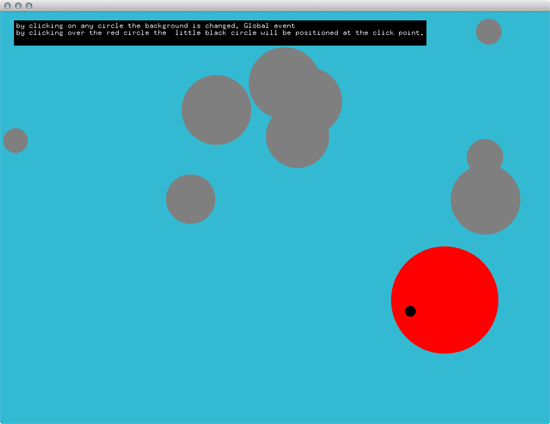Click the bottom circle of the three overlapping gray circles
Image resolution: width=550 pixels, height=424 pixels.
(x=297, y=136)
